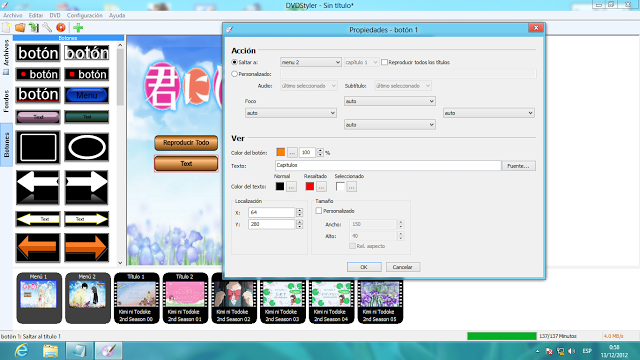Click the Cancelar button
The width and height of the screenshot is (640, 360).
(x=402, y=267)
